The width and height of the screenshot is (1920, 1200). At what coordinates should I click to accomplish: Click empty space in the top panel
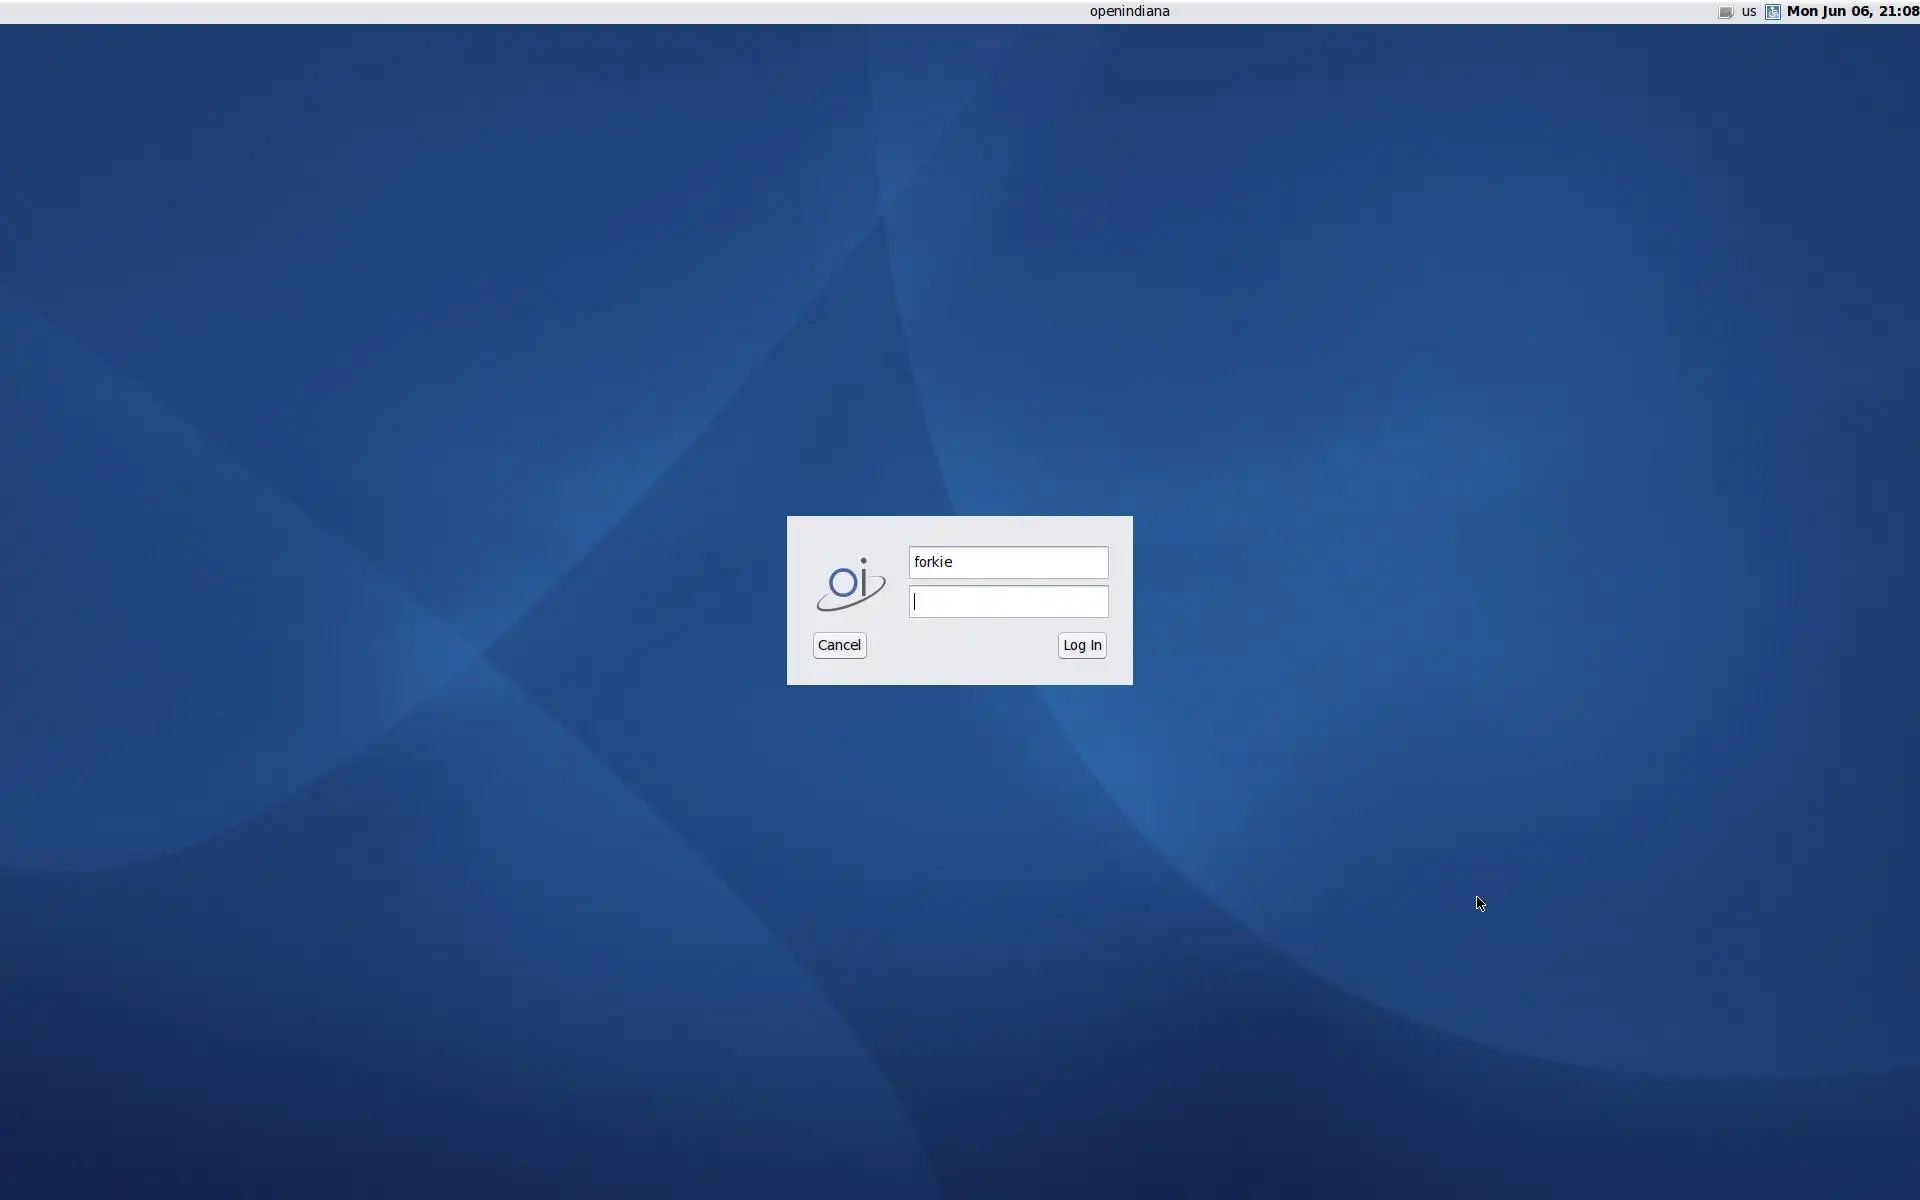click(500, 12)
